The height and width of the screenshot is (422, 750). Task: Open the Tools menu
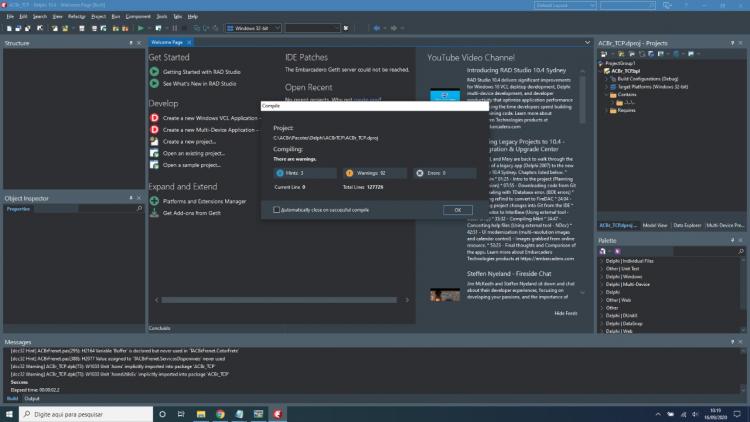(162, 17)
